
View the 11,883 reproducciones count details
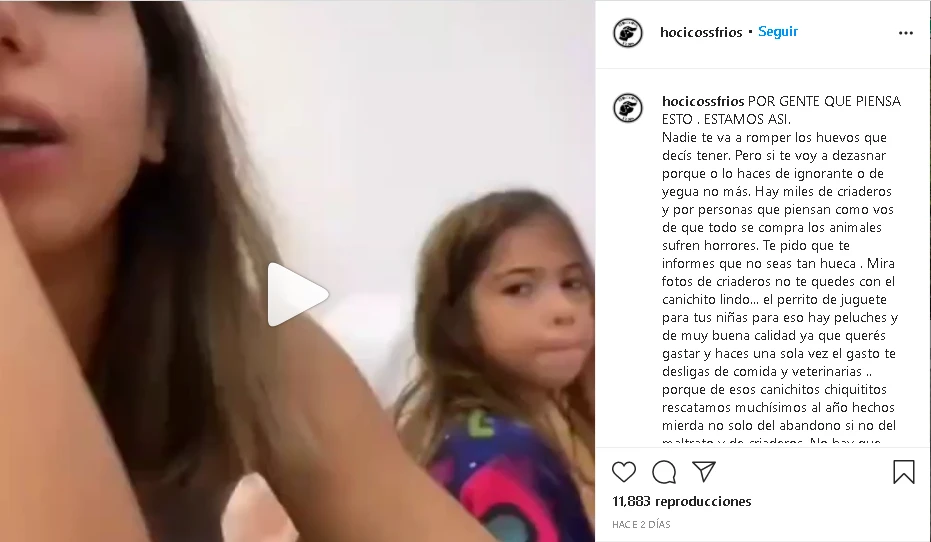pyautogui.click(x=682, y=502)
